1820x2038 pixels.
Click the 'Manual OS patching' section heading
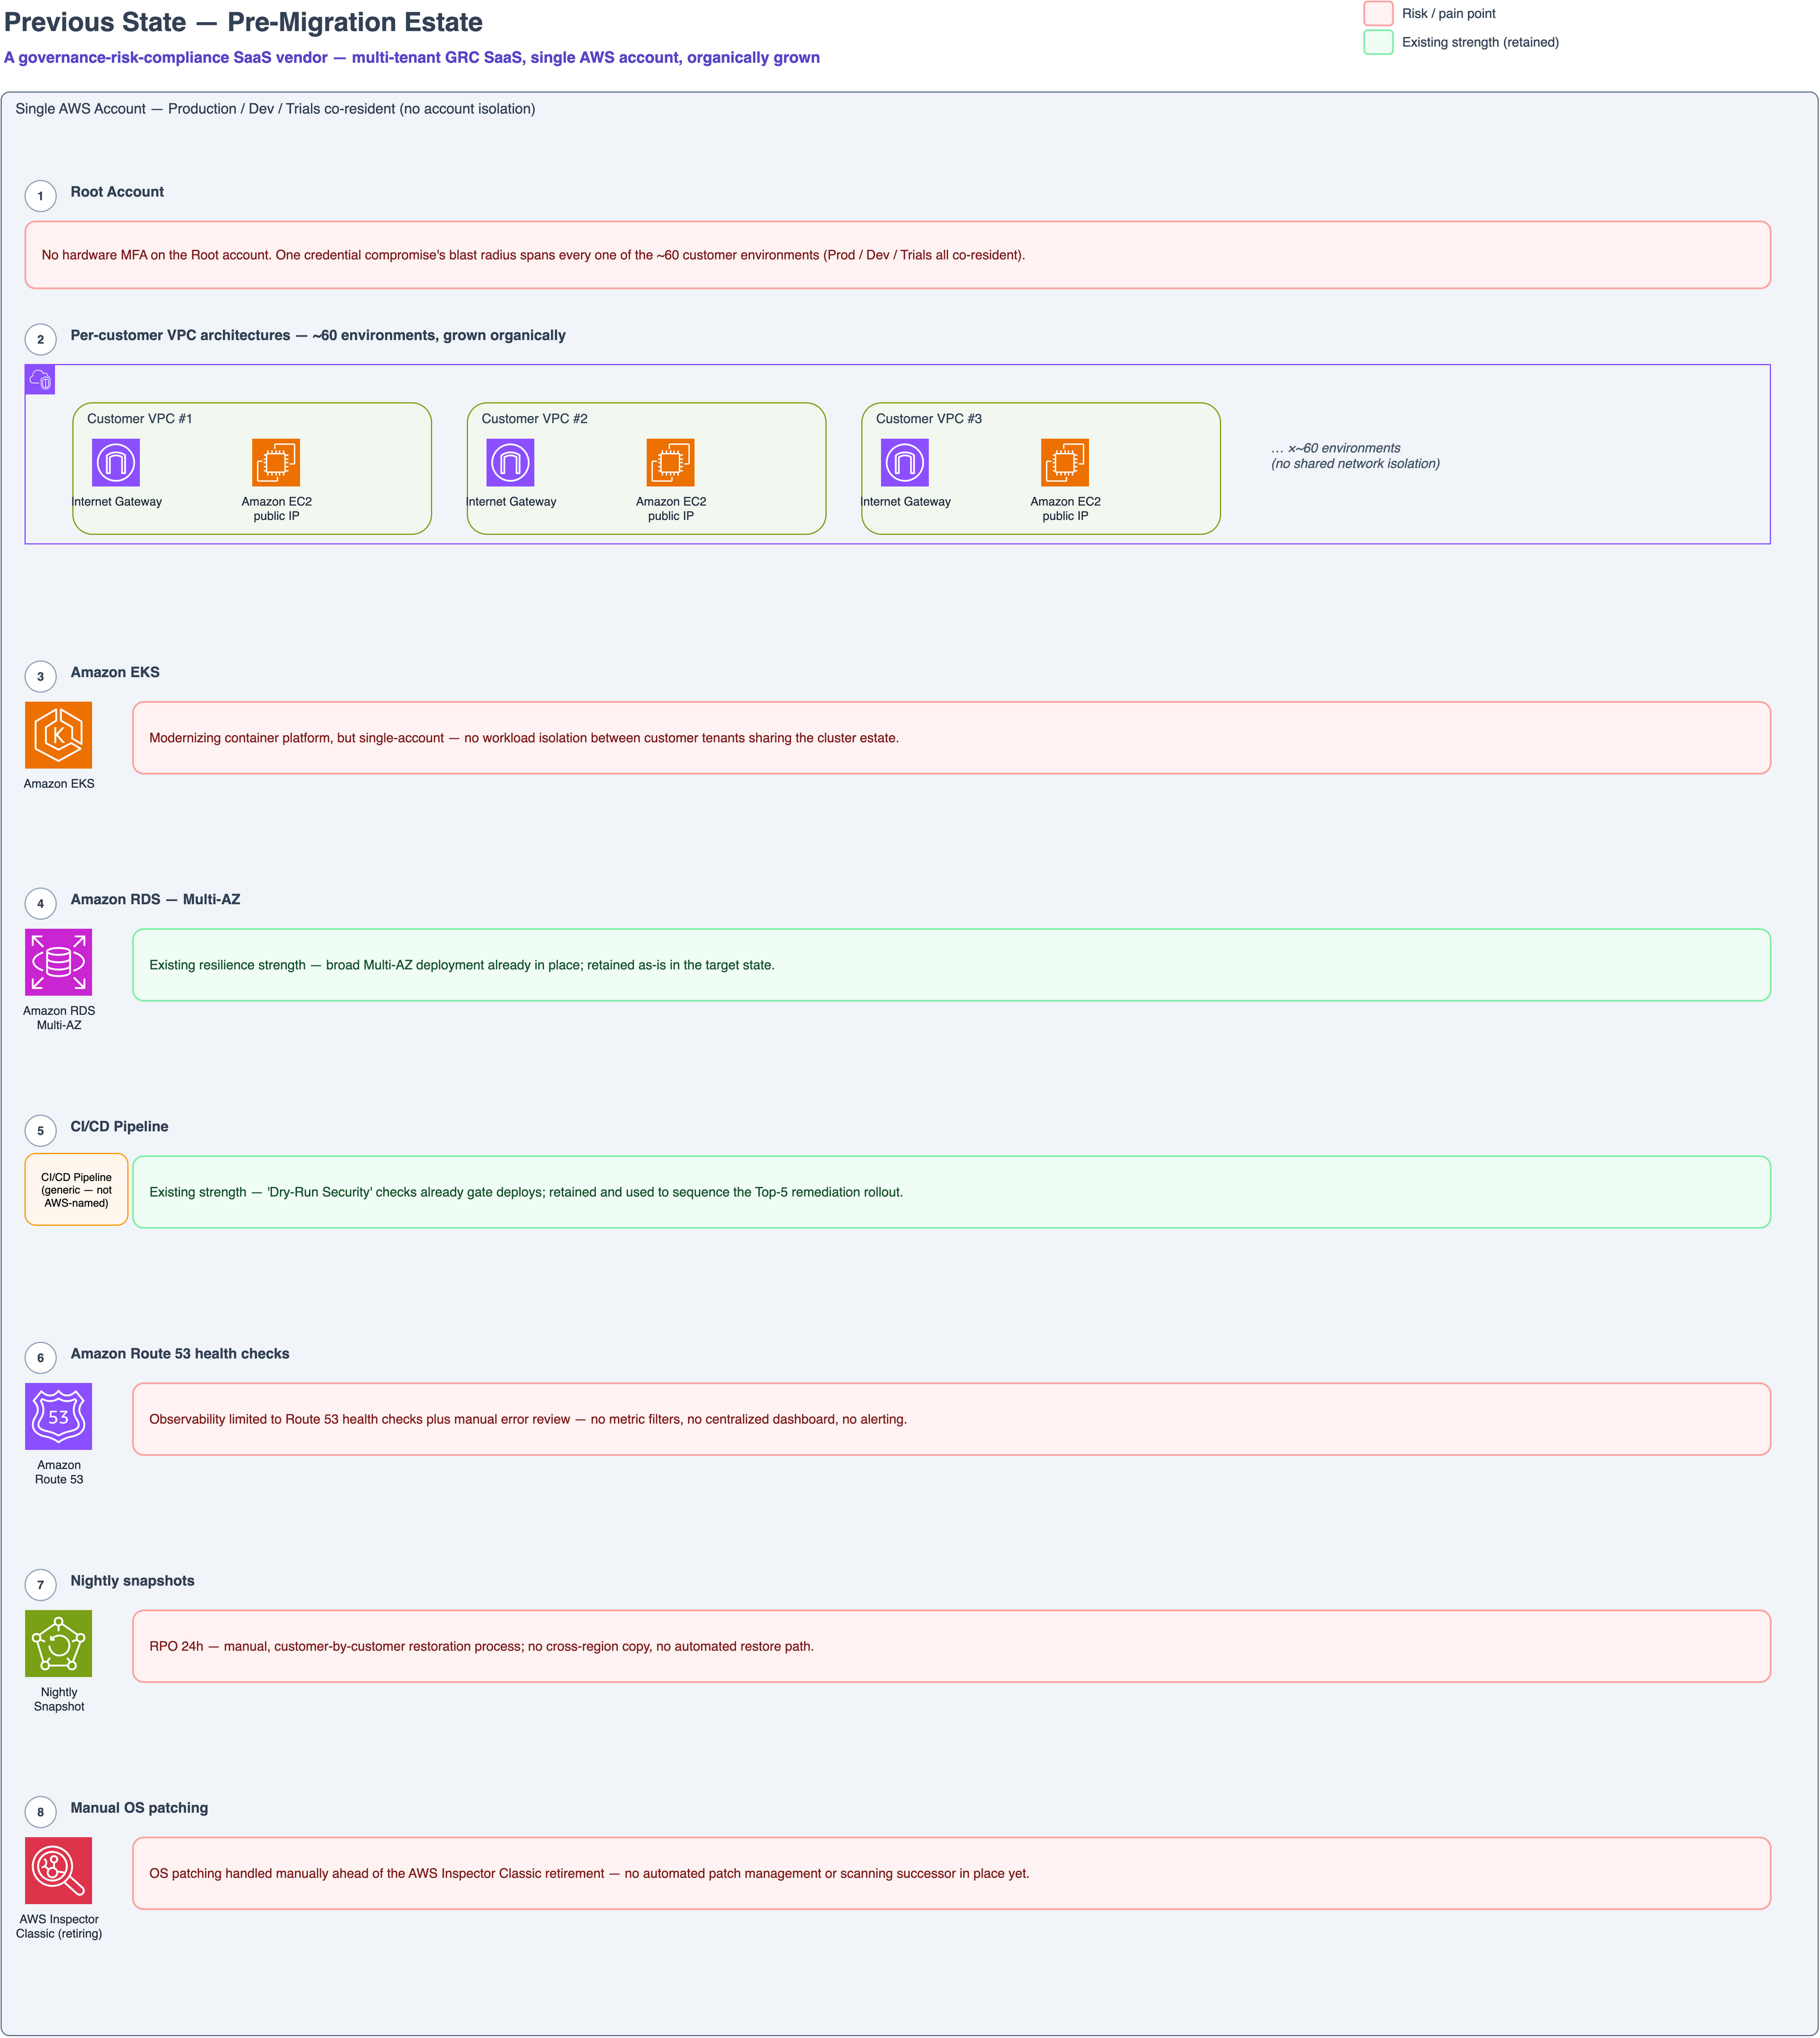click(x=139, y=1807)
